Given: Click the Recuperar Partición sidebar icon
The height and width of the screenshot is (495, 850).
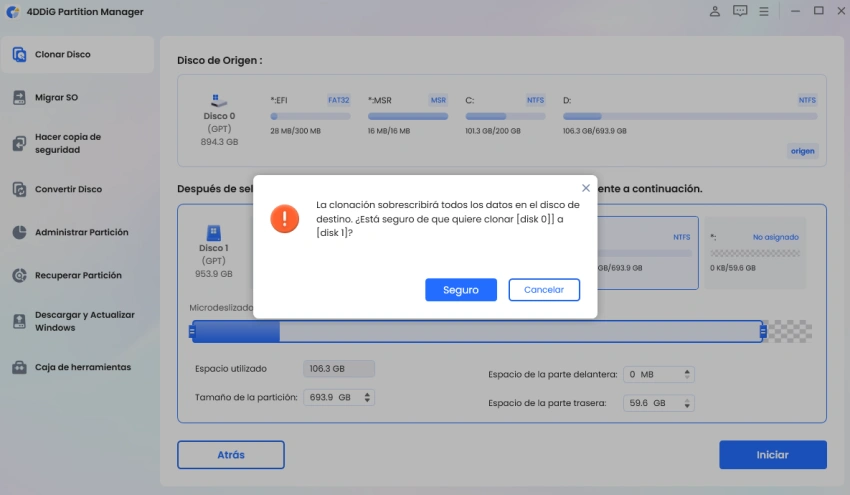Looking at the screenshot, I should coord(20,275).
